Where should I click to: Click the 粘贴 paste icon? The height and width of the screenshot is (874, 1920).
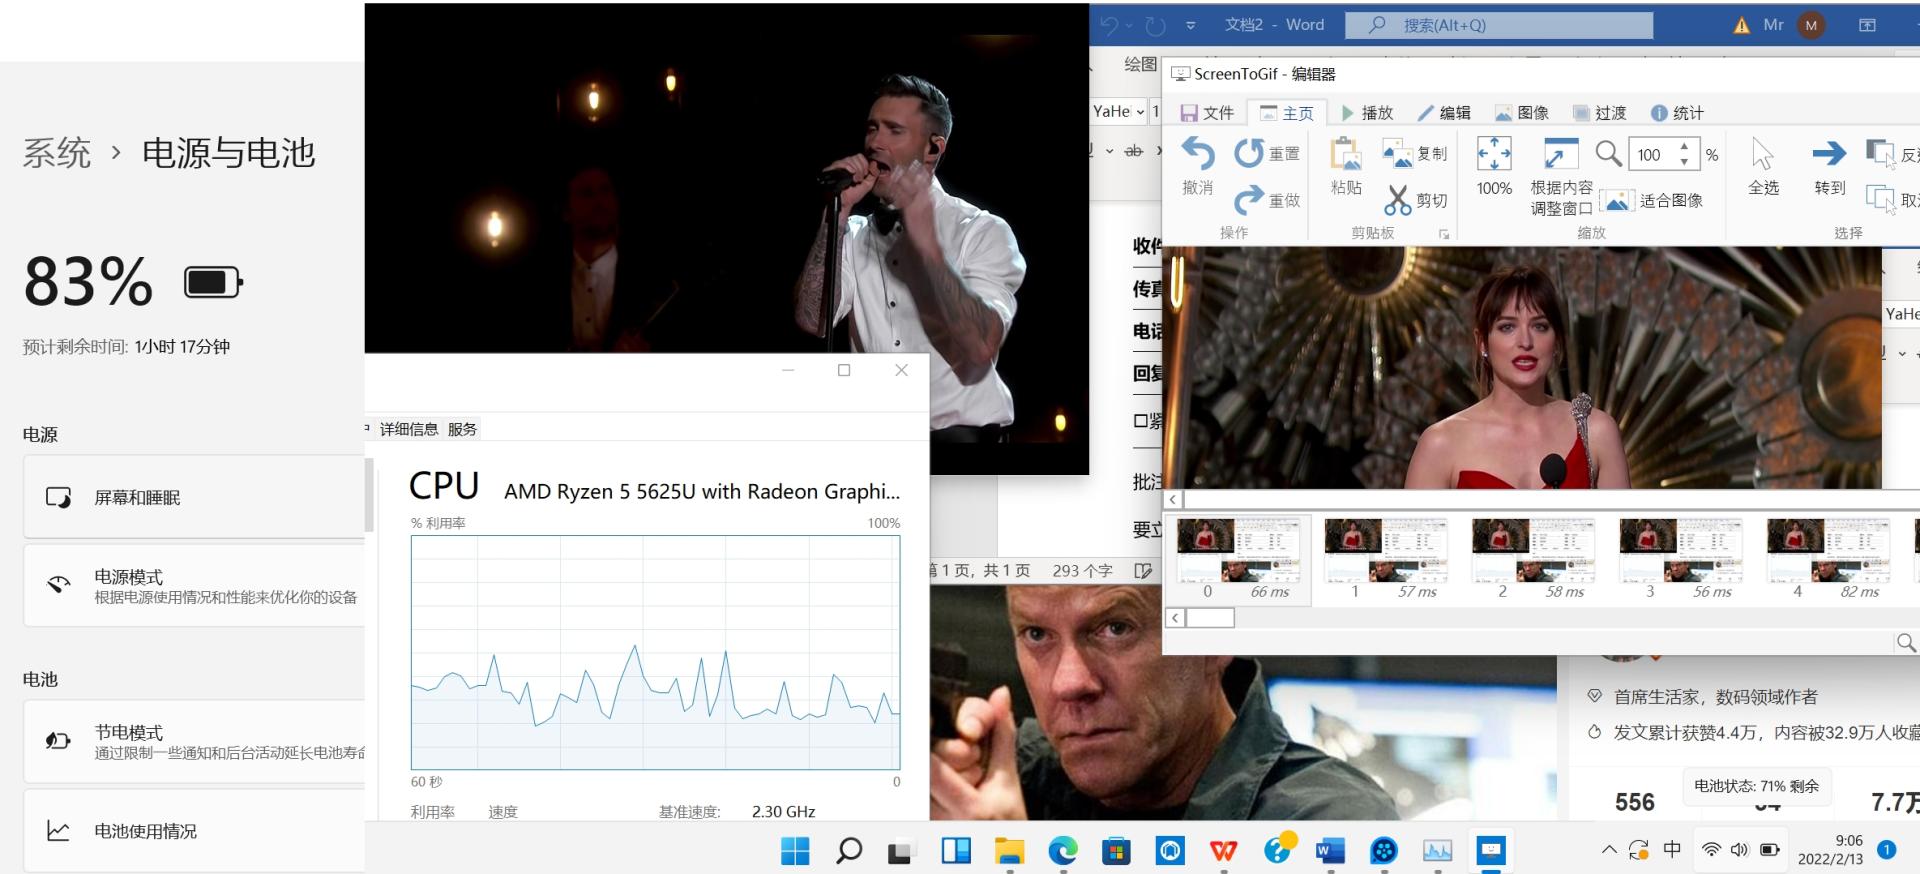point(1346,155)
